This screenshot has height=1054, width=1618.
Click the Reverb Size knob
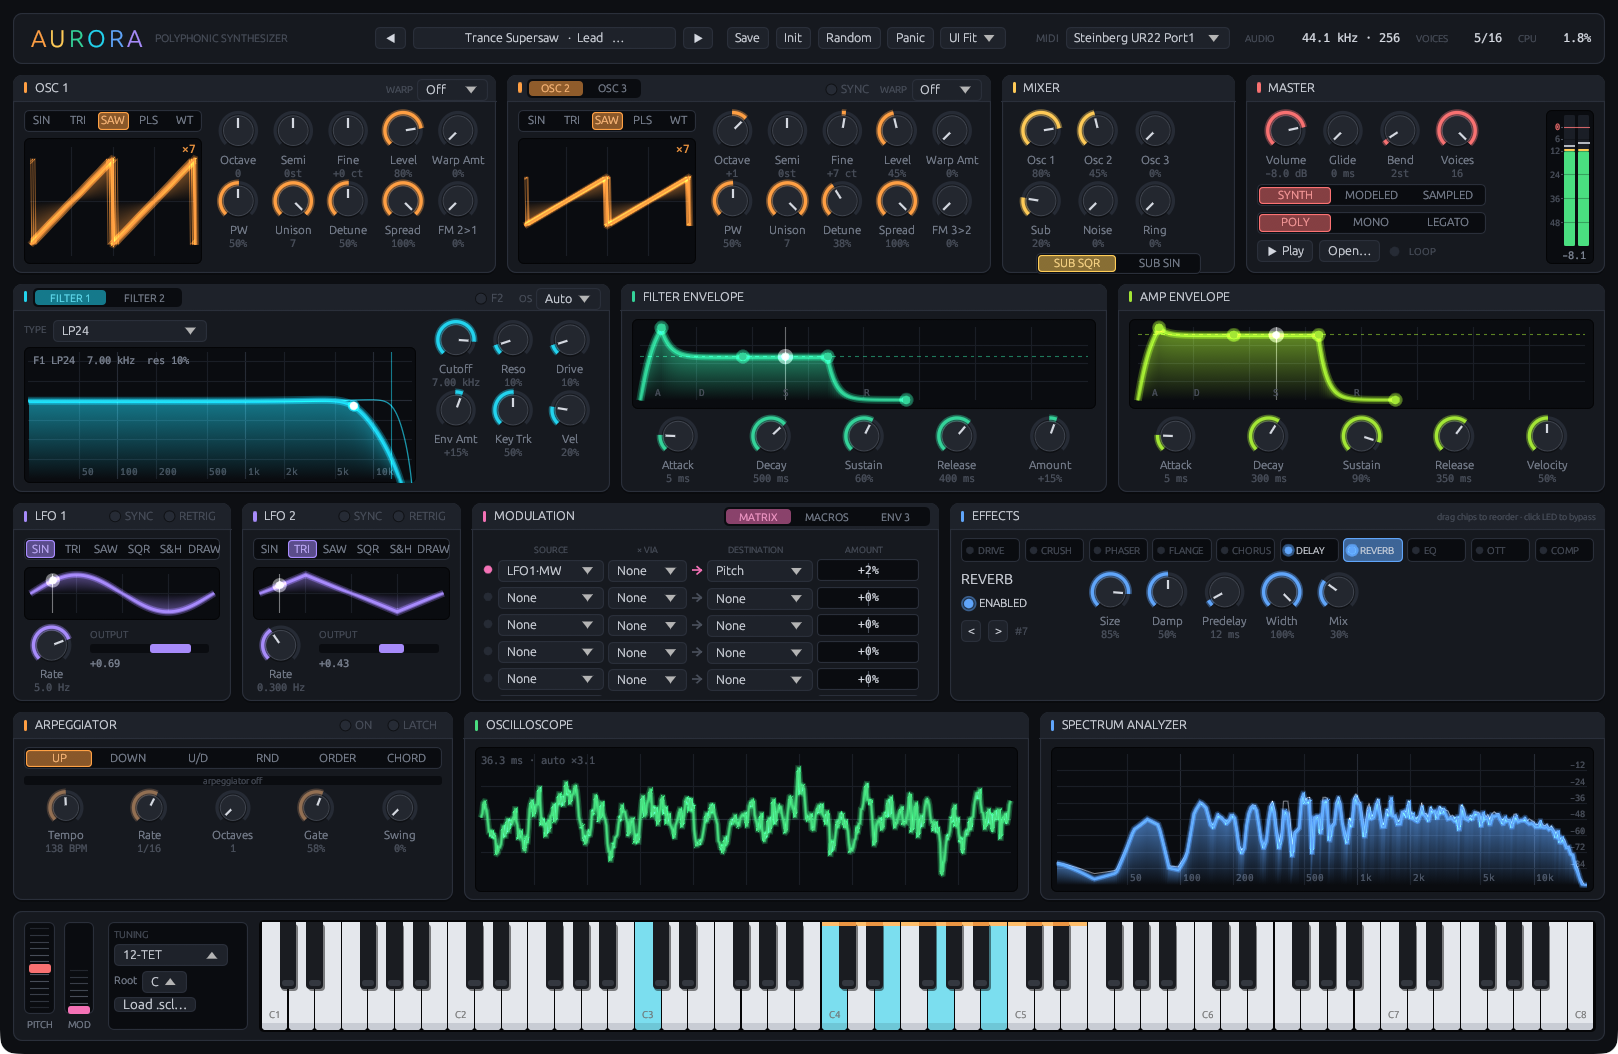pos(1110,592)
